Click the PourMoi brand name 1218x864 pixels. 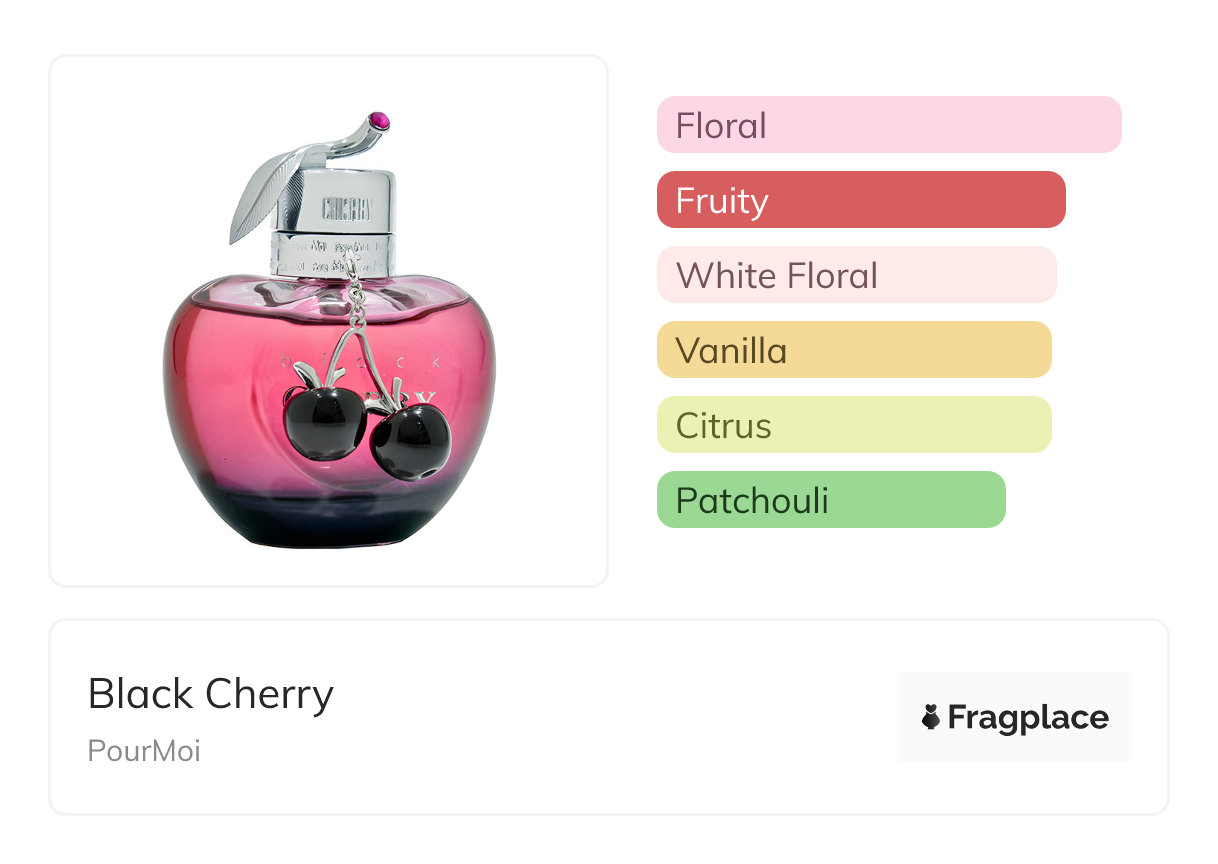pyautogui.click(x=144, y=751)
